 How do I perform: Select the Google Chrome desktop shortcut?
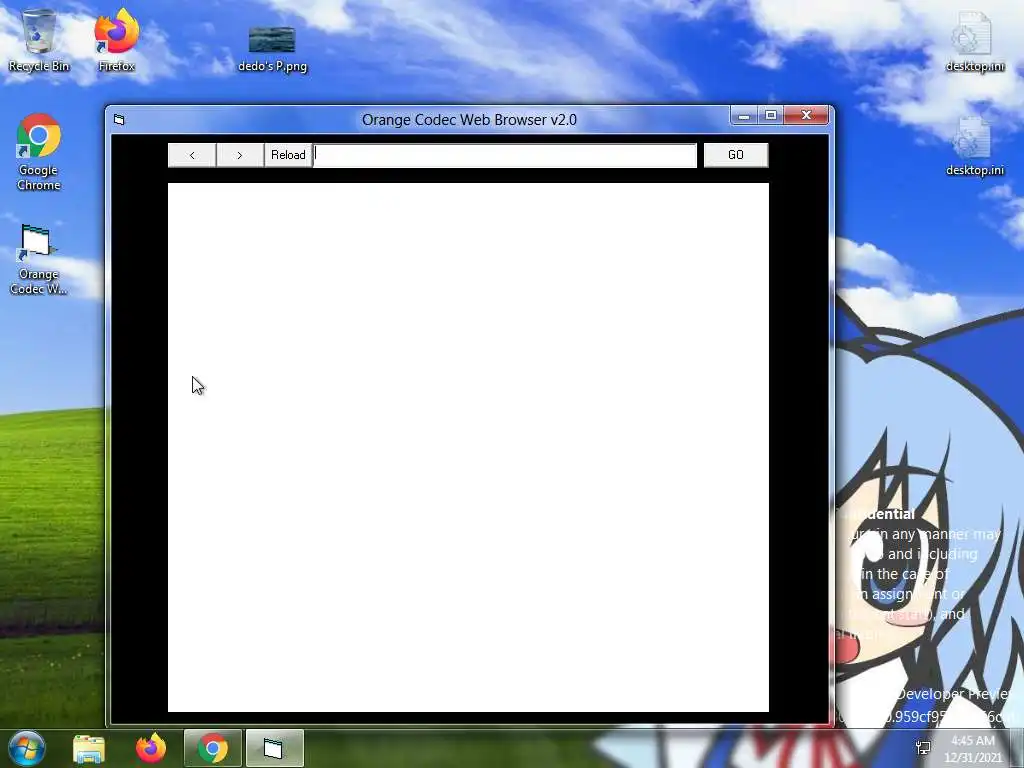pos(39,152)
